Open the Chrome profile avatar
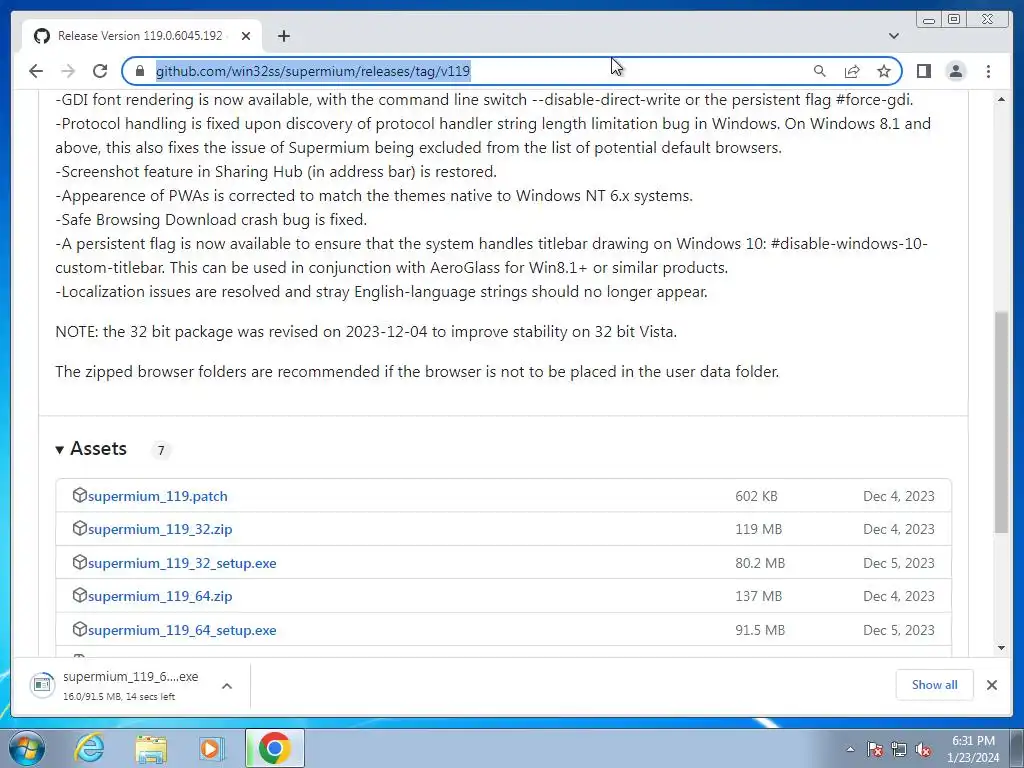Image resolution: width=1024 pixels, height=768 pixels. point(955,71)
